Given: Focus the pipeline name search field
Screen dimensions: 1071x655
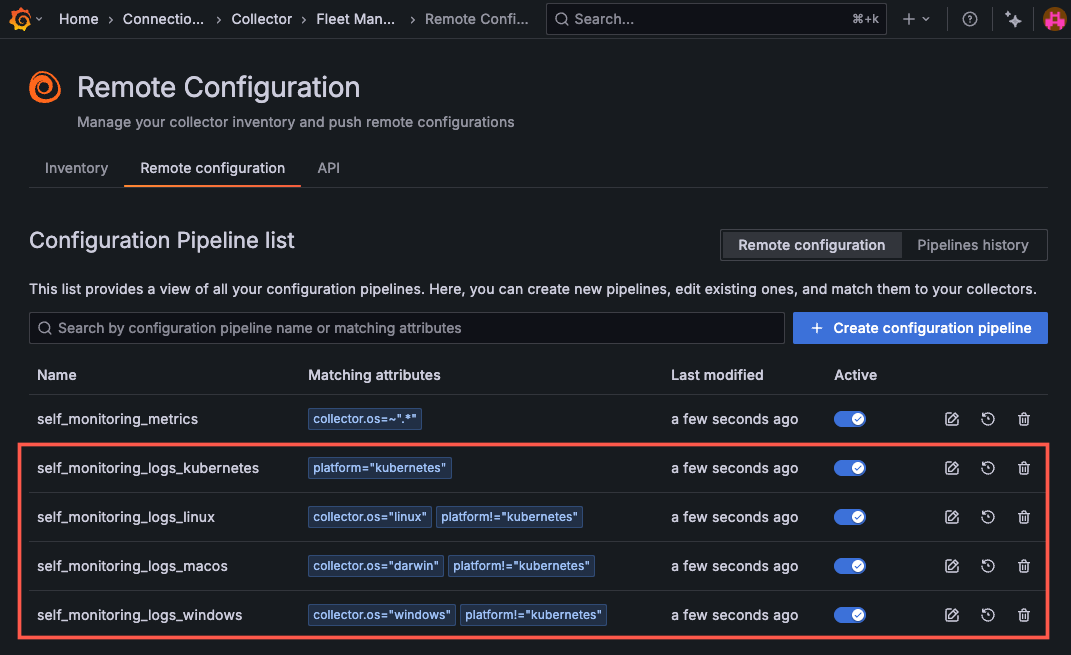Looking at the screenshot, I should [x=407, y=328].
